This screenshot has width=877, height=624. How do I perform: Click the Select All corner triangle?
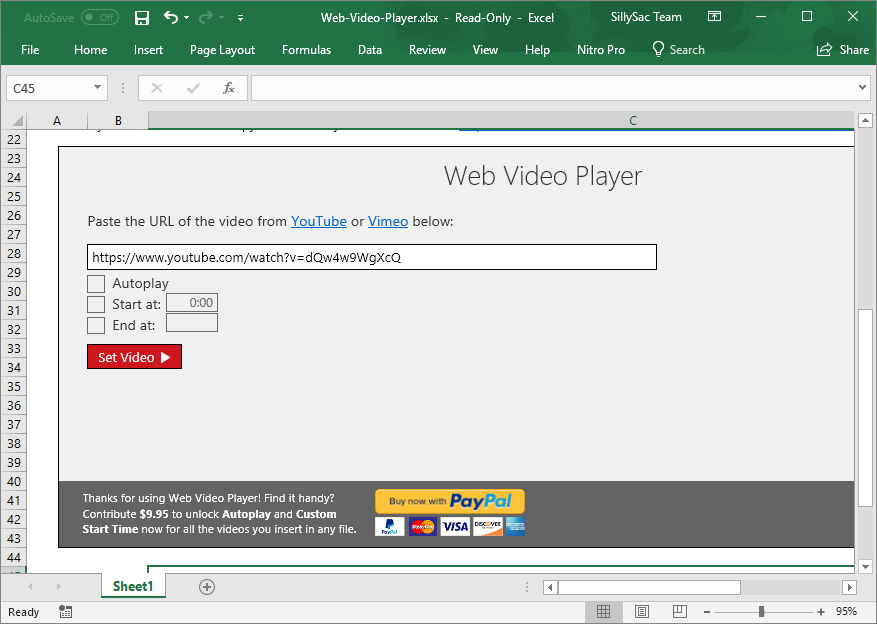click(x=17, y=120)
